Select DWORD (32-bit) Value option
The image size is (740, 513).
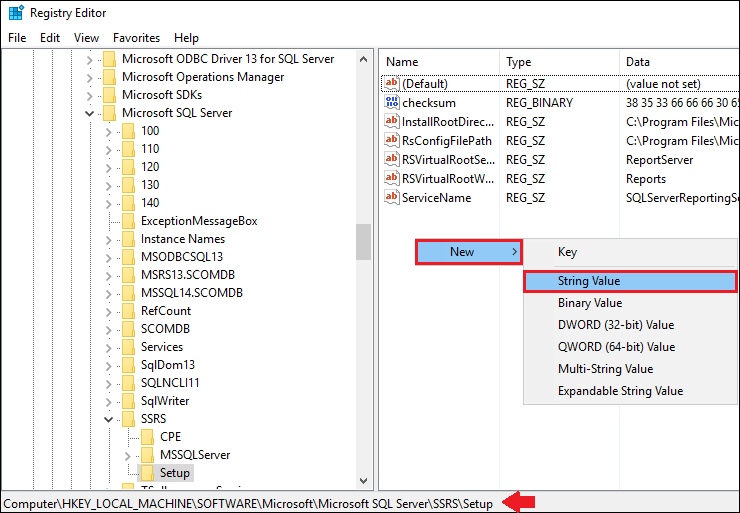[630, 325]
